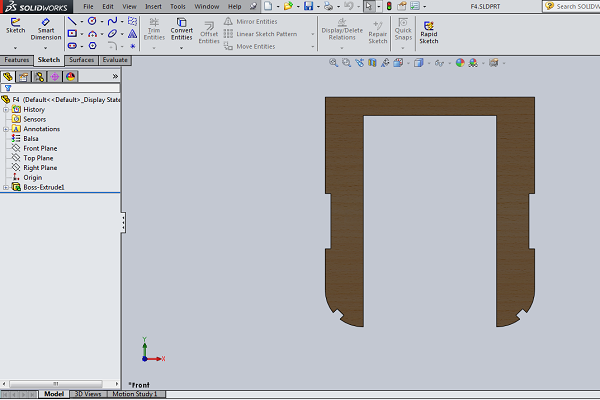This screenshot has width=600, height=400.
Task: Toggle the Select cursor tool
Action: click(368, 6)
